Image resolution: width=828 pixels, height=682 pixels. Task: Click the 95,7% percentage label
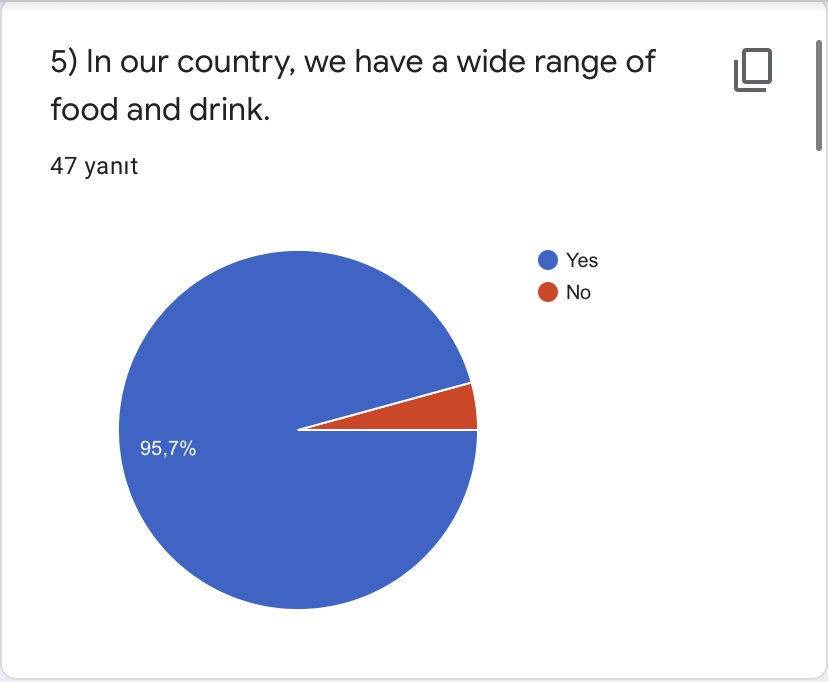pyautogui.click(x=168, y=449)
